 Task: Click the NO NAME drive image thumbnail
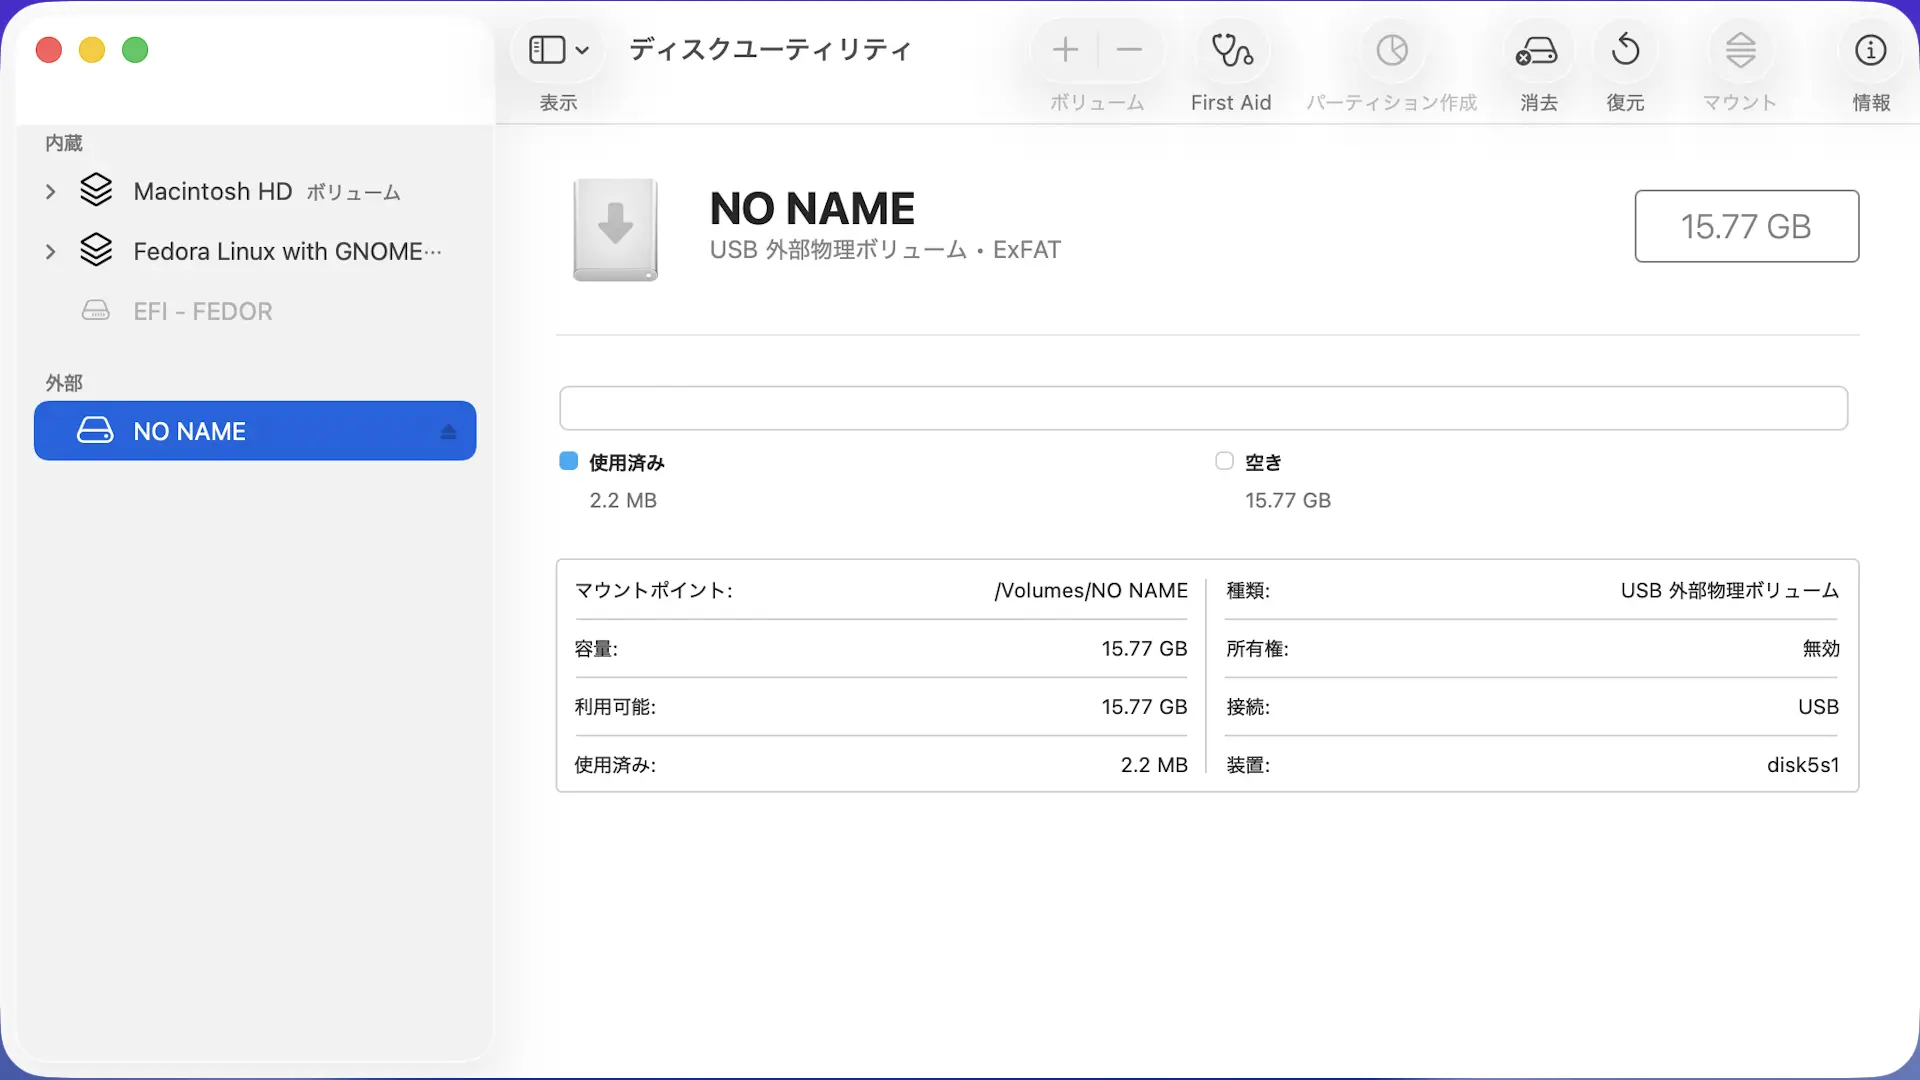[615, 229]
